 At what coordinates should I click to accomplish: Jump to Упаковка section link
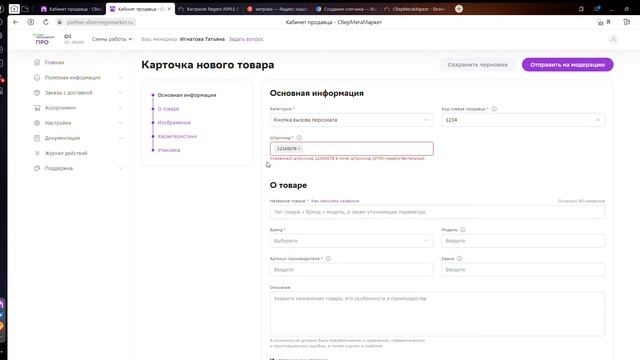(169, 150)
